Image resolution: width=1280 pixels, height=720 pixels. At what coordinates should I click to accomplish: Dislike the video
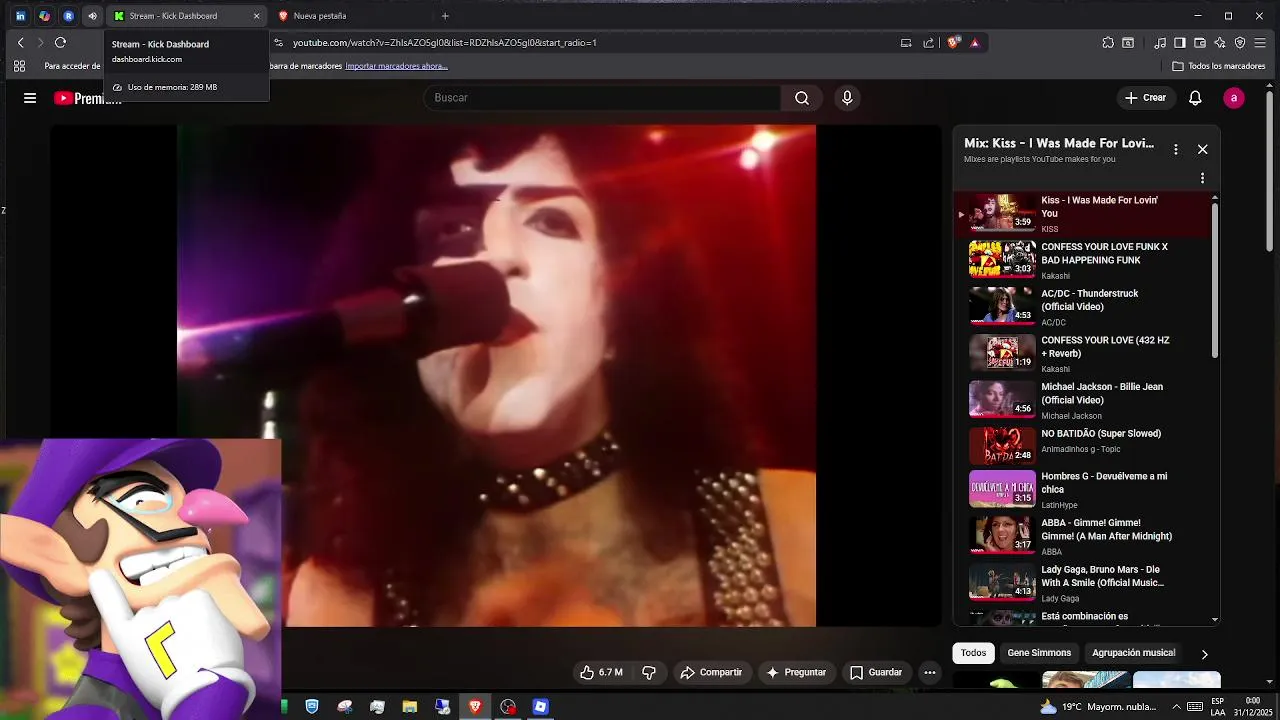tap(649, 673)
